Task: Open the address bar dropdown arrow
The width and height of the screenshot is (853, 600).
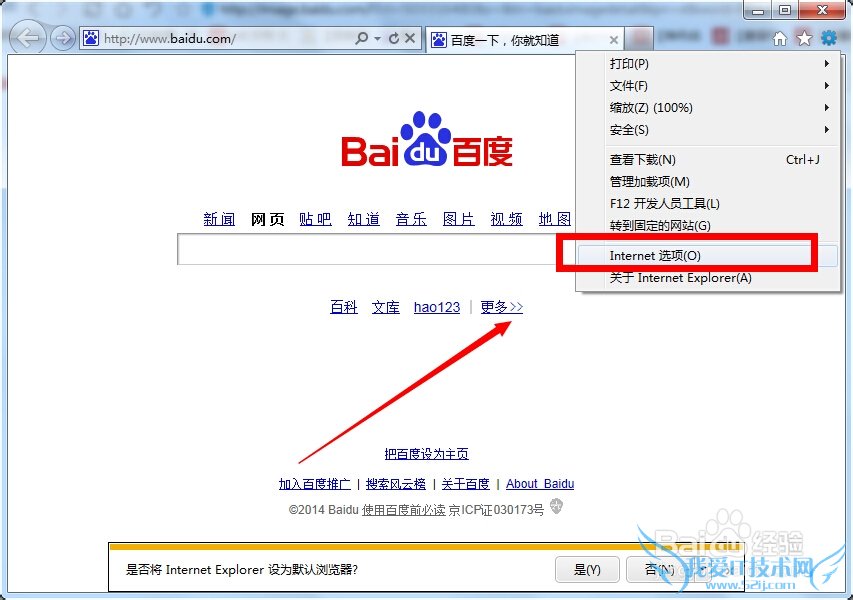Action: click(x=378, y=39)
